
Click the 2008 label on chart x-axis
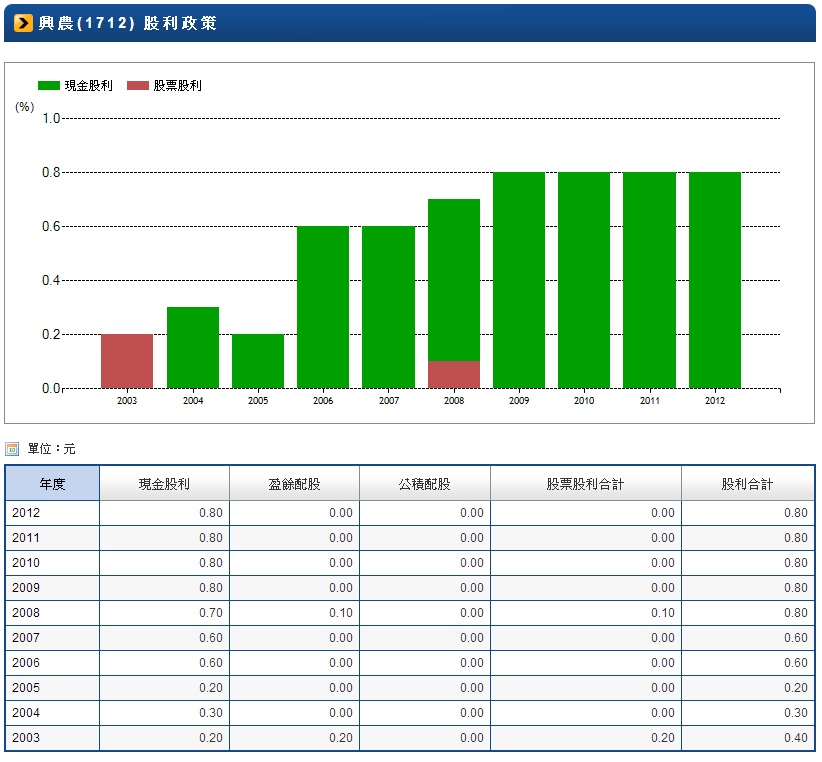coord(454,400)
